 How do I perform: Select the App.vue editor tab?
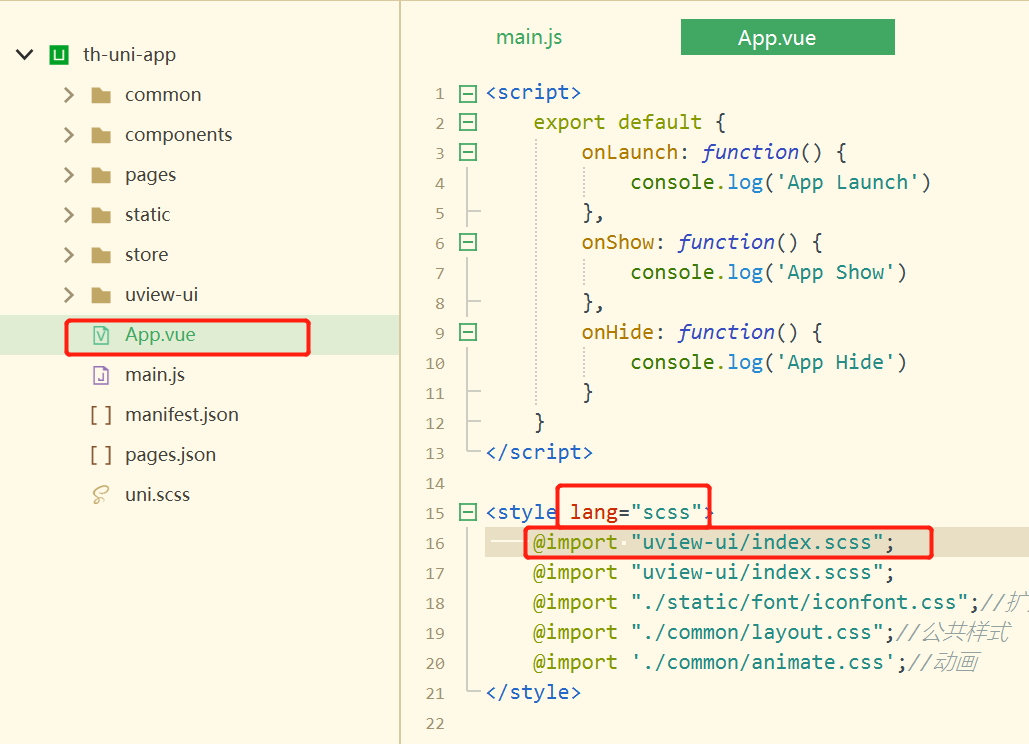click(788, 37)
